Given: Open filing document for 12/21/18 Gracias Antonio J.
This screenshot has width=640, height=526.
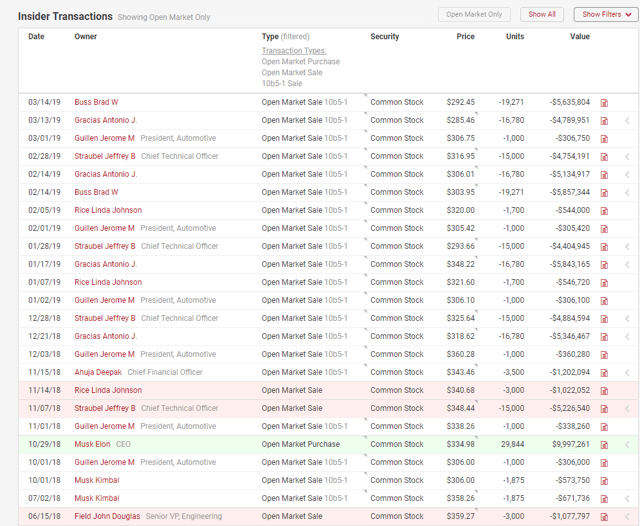Looking at the screenshot, I should [604, 336].
